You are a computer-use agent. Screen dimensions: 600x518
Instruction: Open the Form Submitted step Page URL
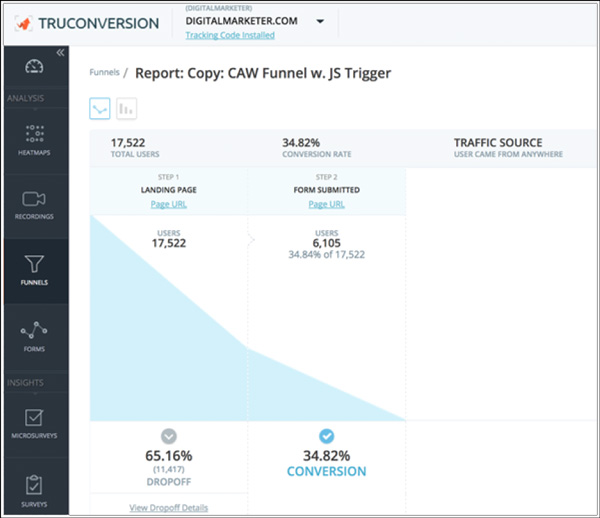click(326, 204)
